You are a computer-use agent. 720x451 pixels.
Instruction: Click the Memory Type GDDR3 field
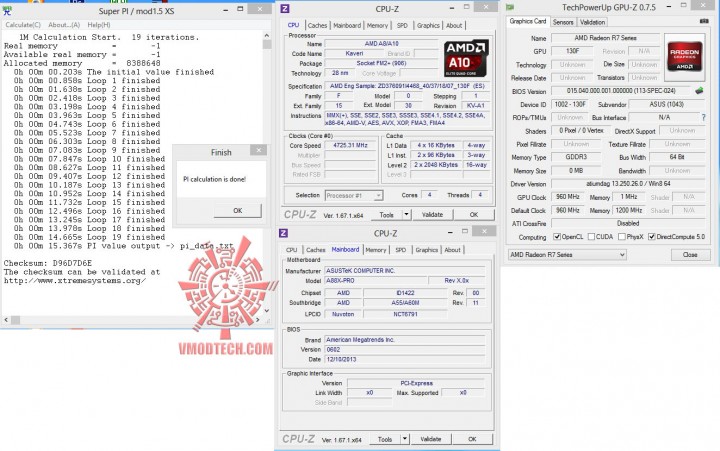pyautogui.click(x=576, y=157)
